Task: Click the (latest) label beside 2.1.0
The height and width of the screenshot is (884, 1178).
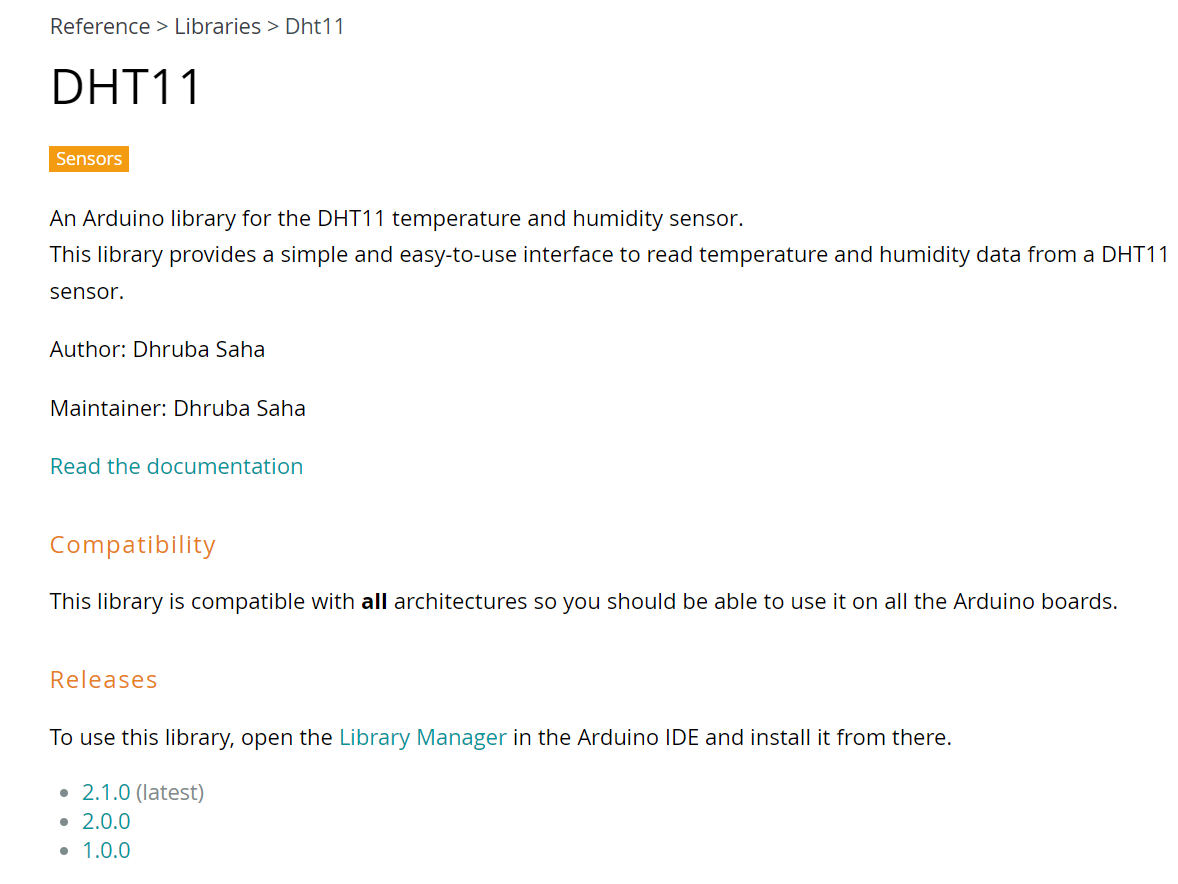Action: click(170, 792)
